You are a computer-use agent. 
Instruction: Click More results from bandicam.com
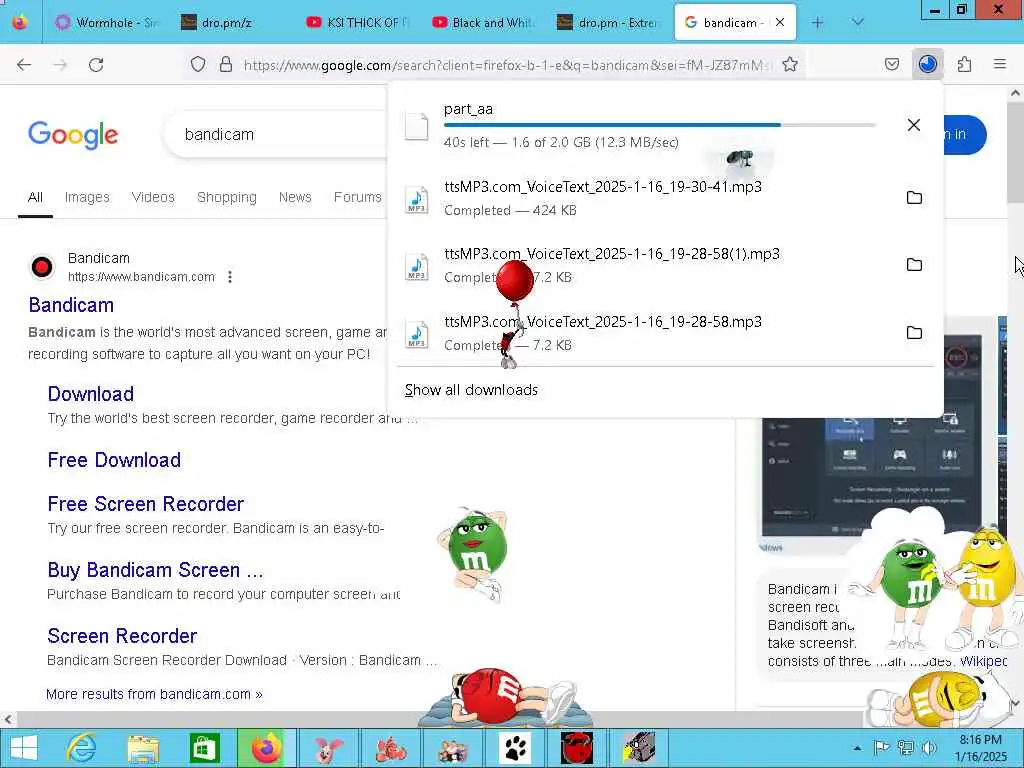(x=154, y=694)
